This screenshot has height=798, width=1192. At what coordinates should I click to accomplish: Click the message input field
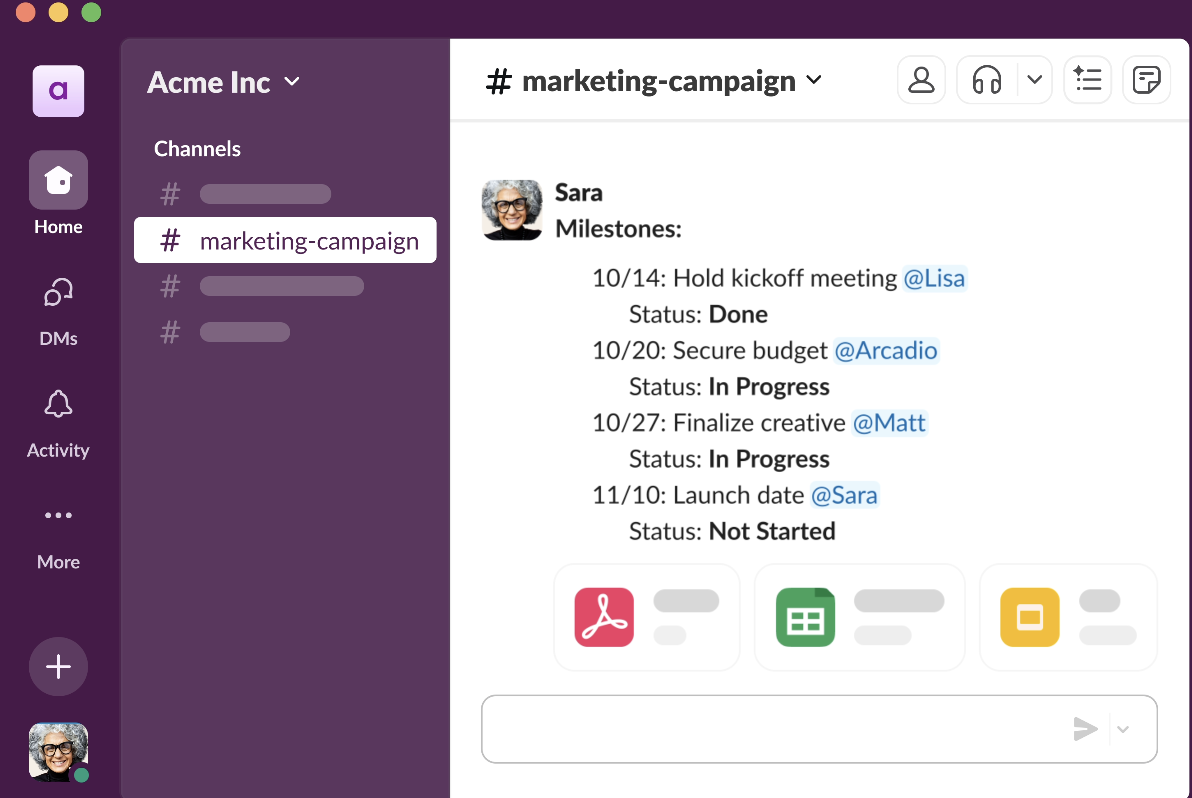770,729
